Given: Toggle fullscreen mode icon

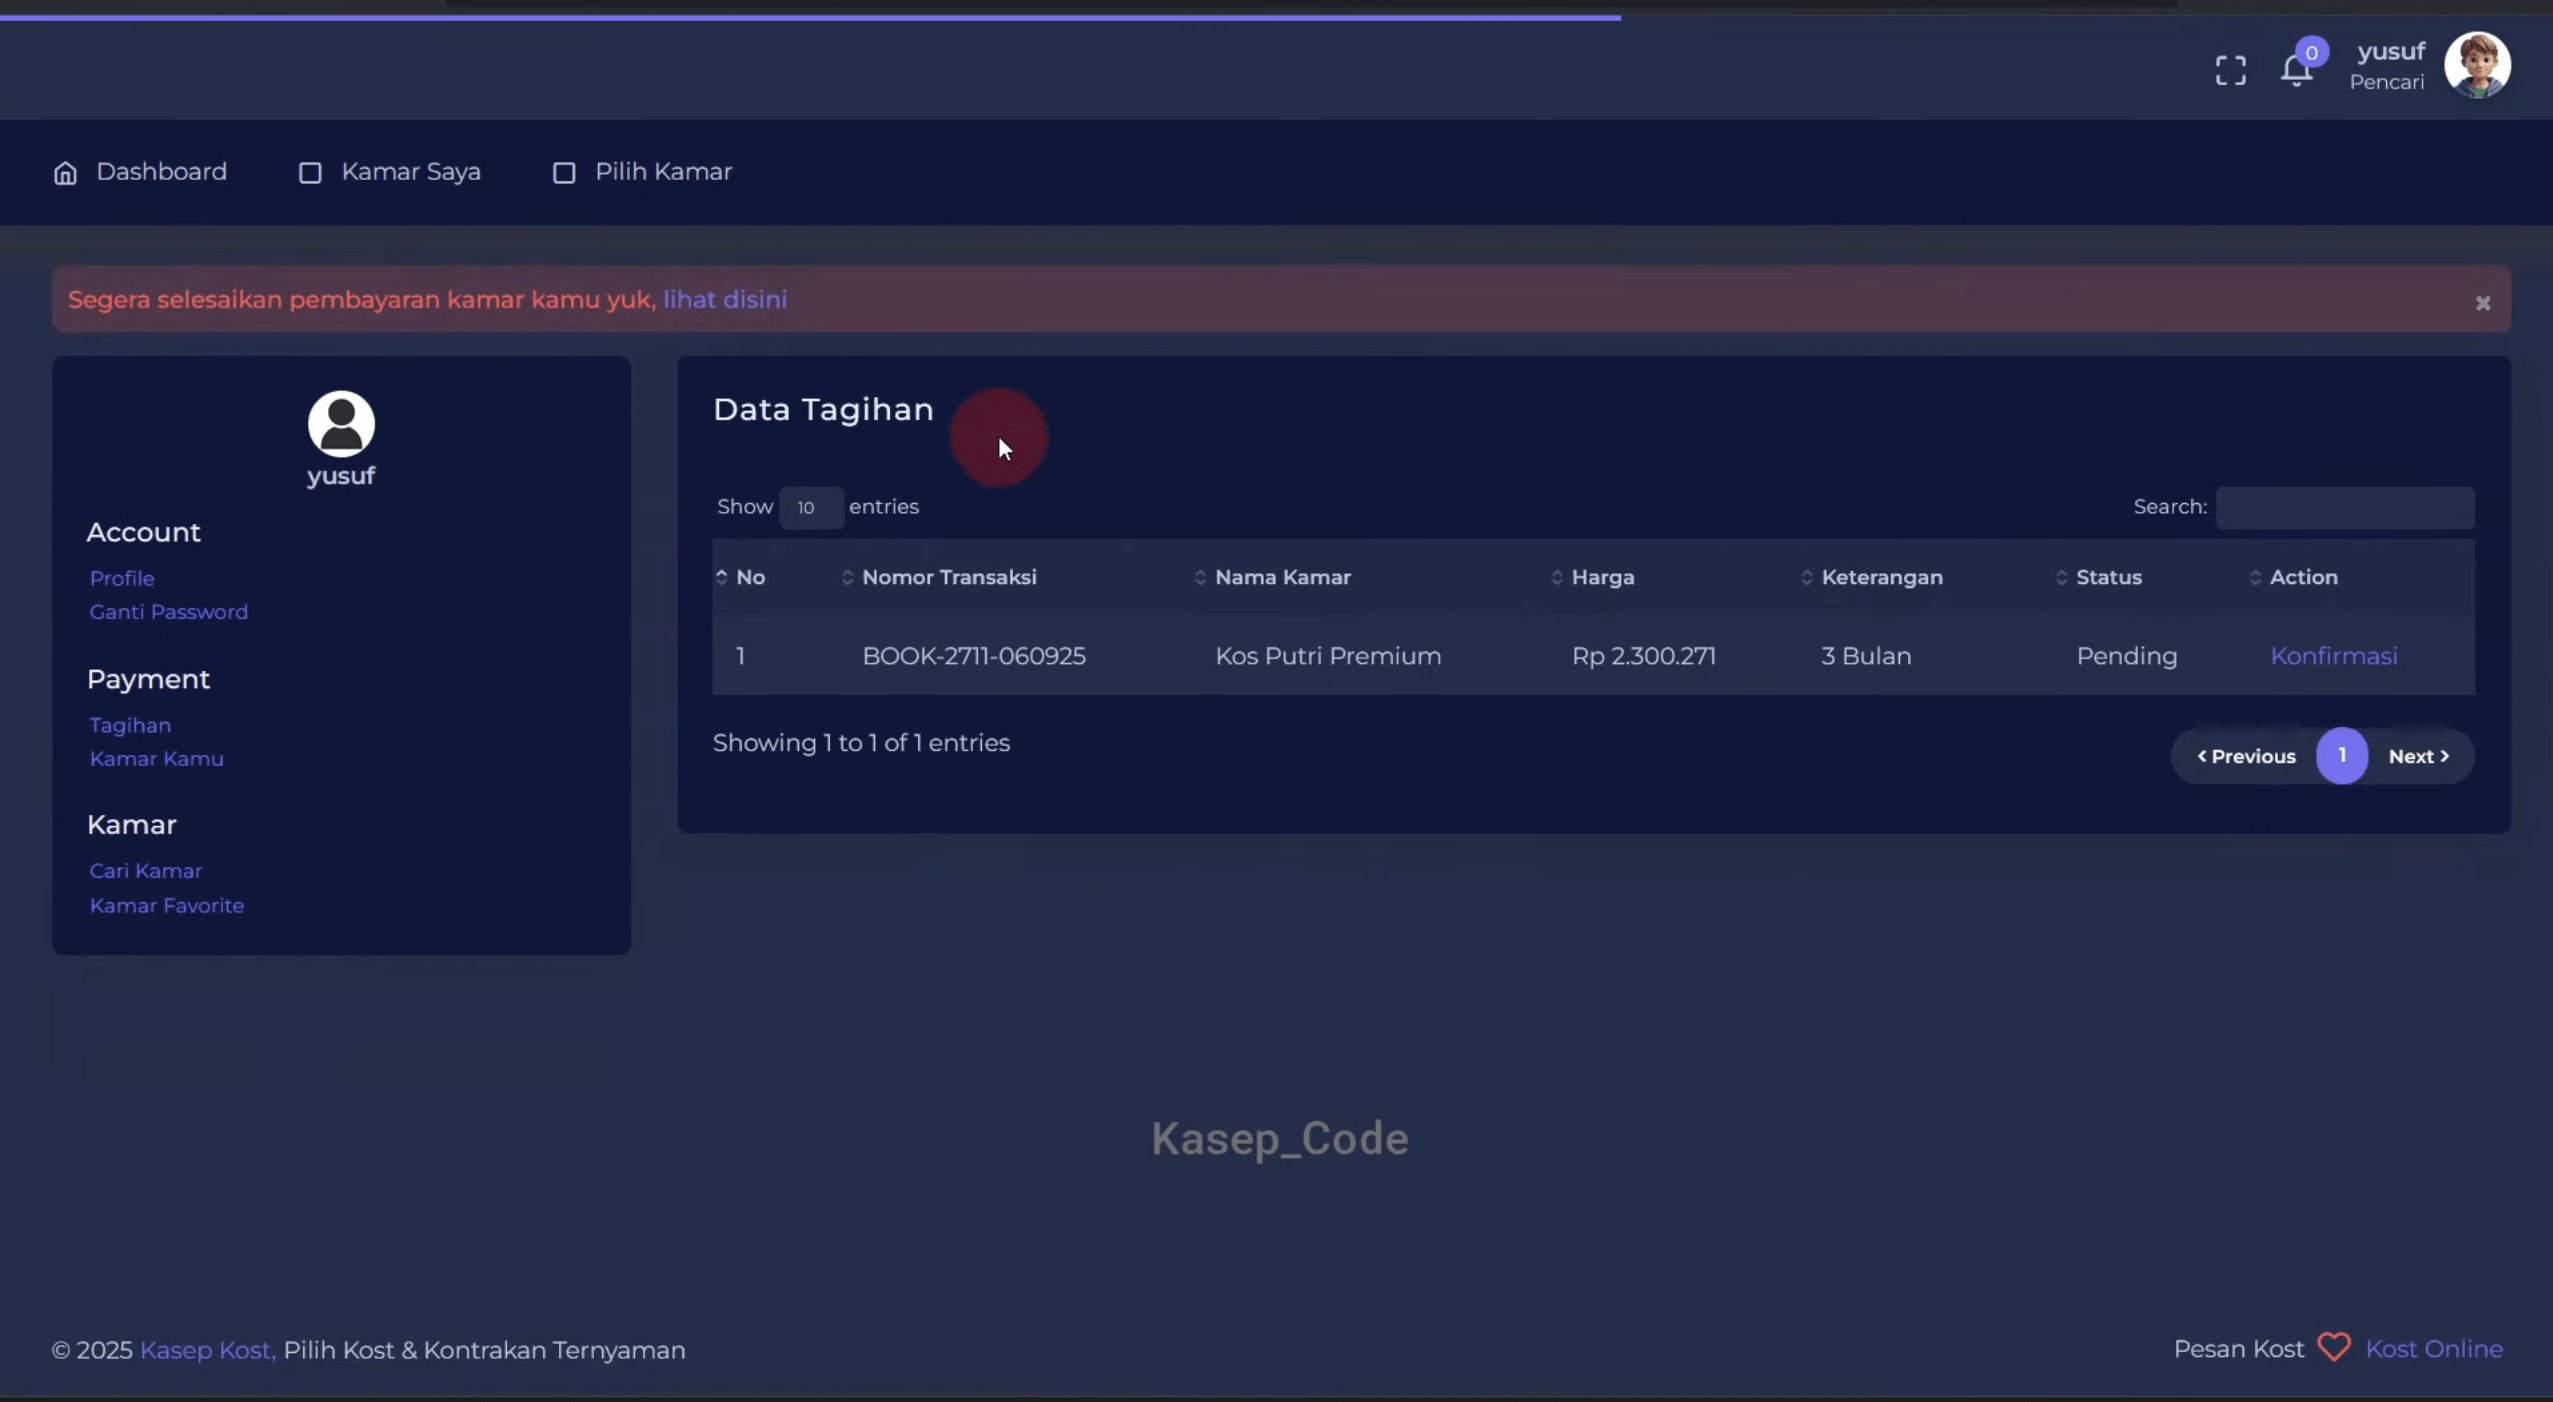Looking at the screenshot, I should pos(2230,70).
